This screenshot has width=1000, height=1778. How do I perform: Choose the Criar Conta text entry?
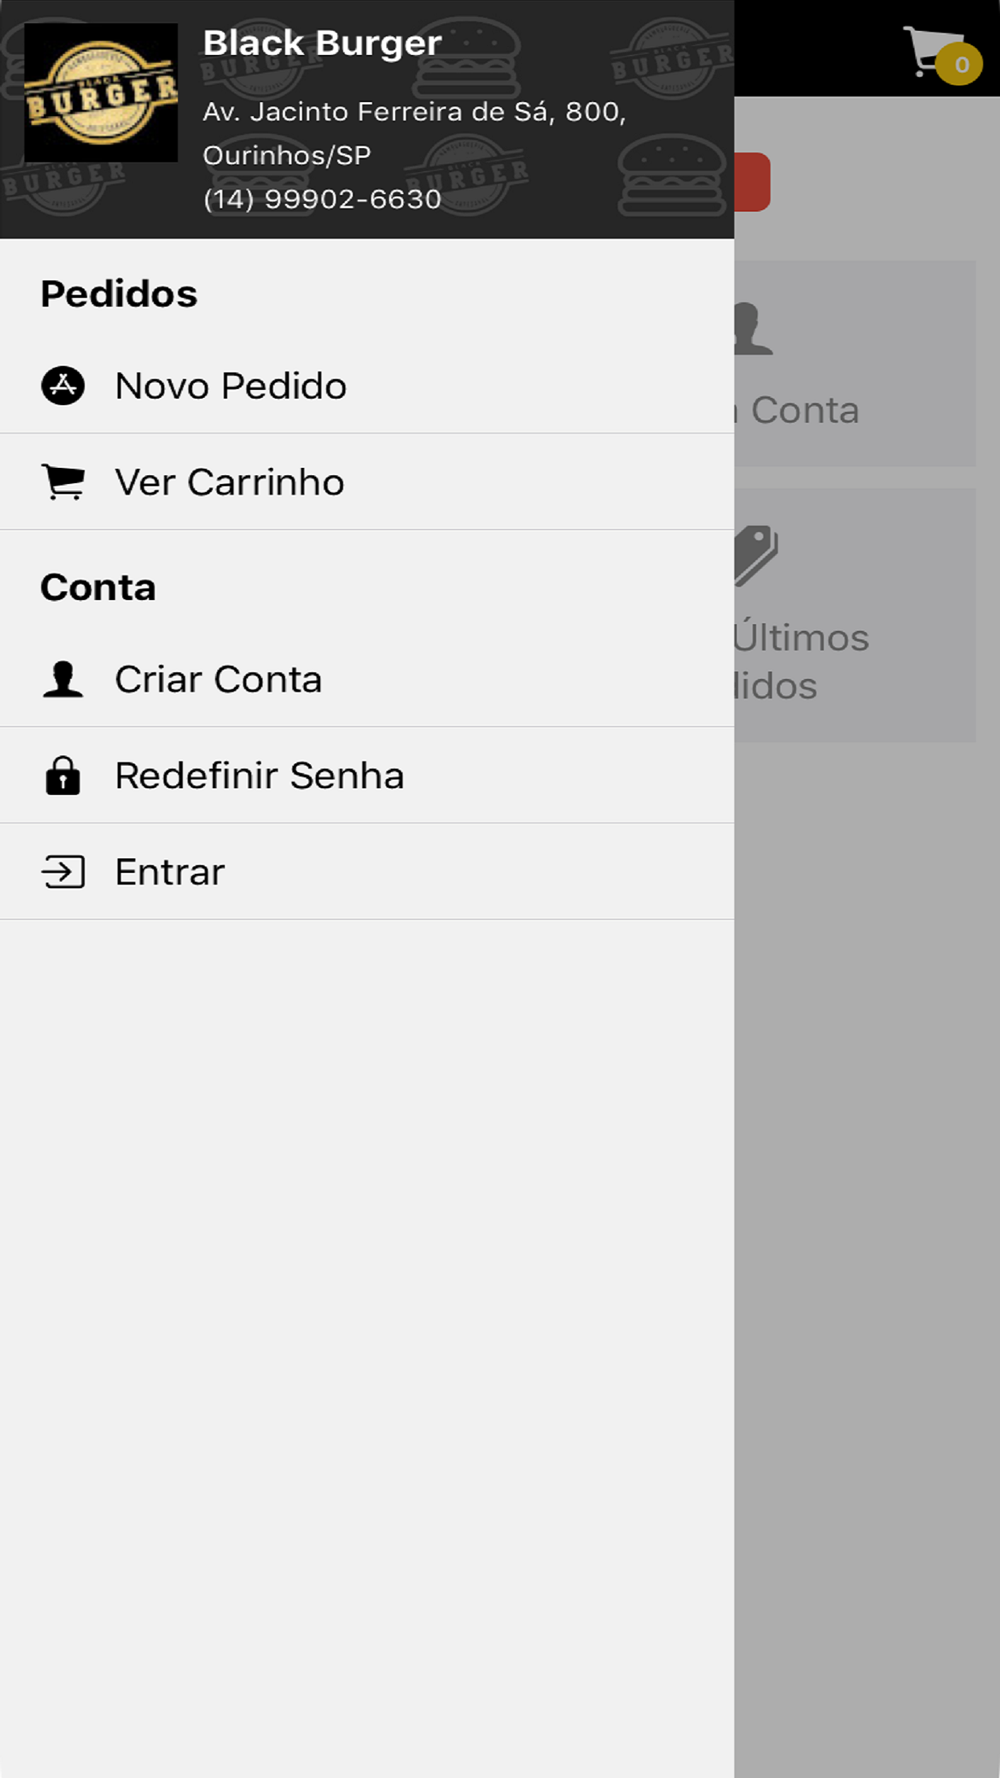(x=219, y=679)
